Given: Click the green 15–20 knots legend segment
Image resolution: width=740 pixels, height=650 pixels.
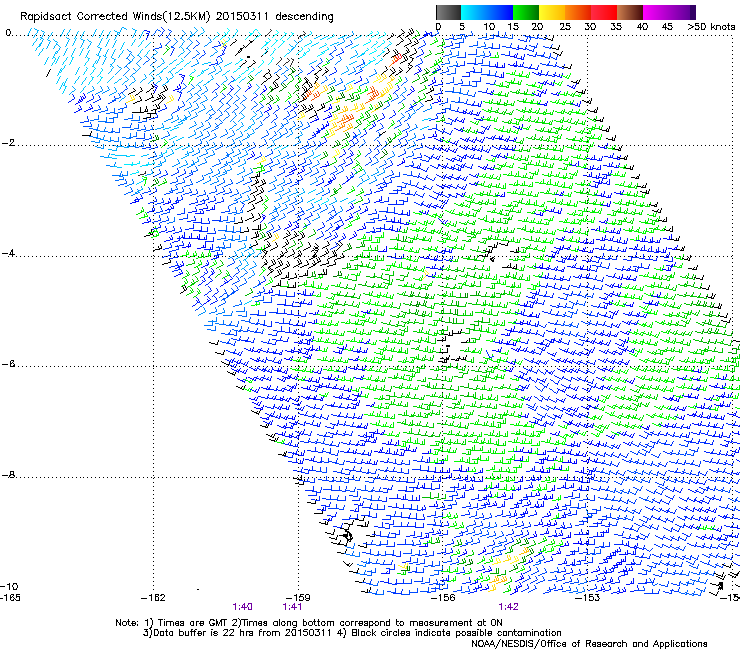Looking at the screenshot, I should pos(526,12).
